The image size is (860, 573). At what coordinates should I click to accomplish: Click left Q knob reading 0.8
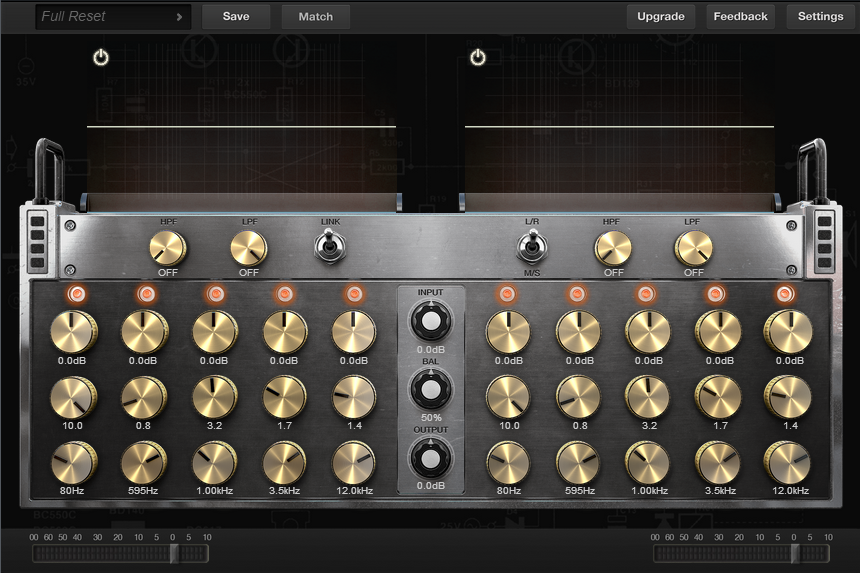[144, 398]
